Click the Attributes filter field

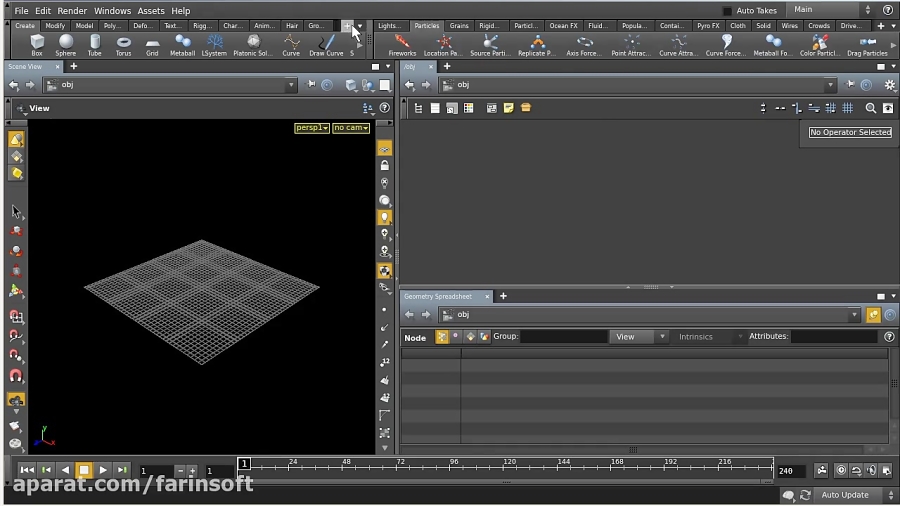tap(834, 337)
